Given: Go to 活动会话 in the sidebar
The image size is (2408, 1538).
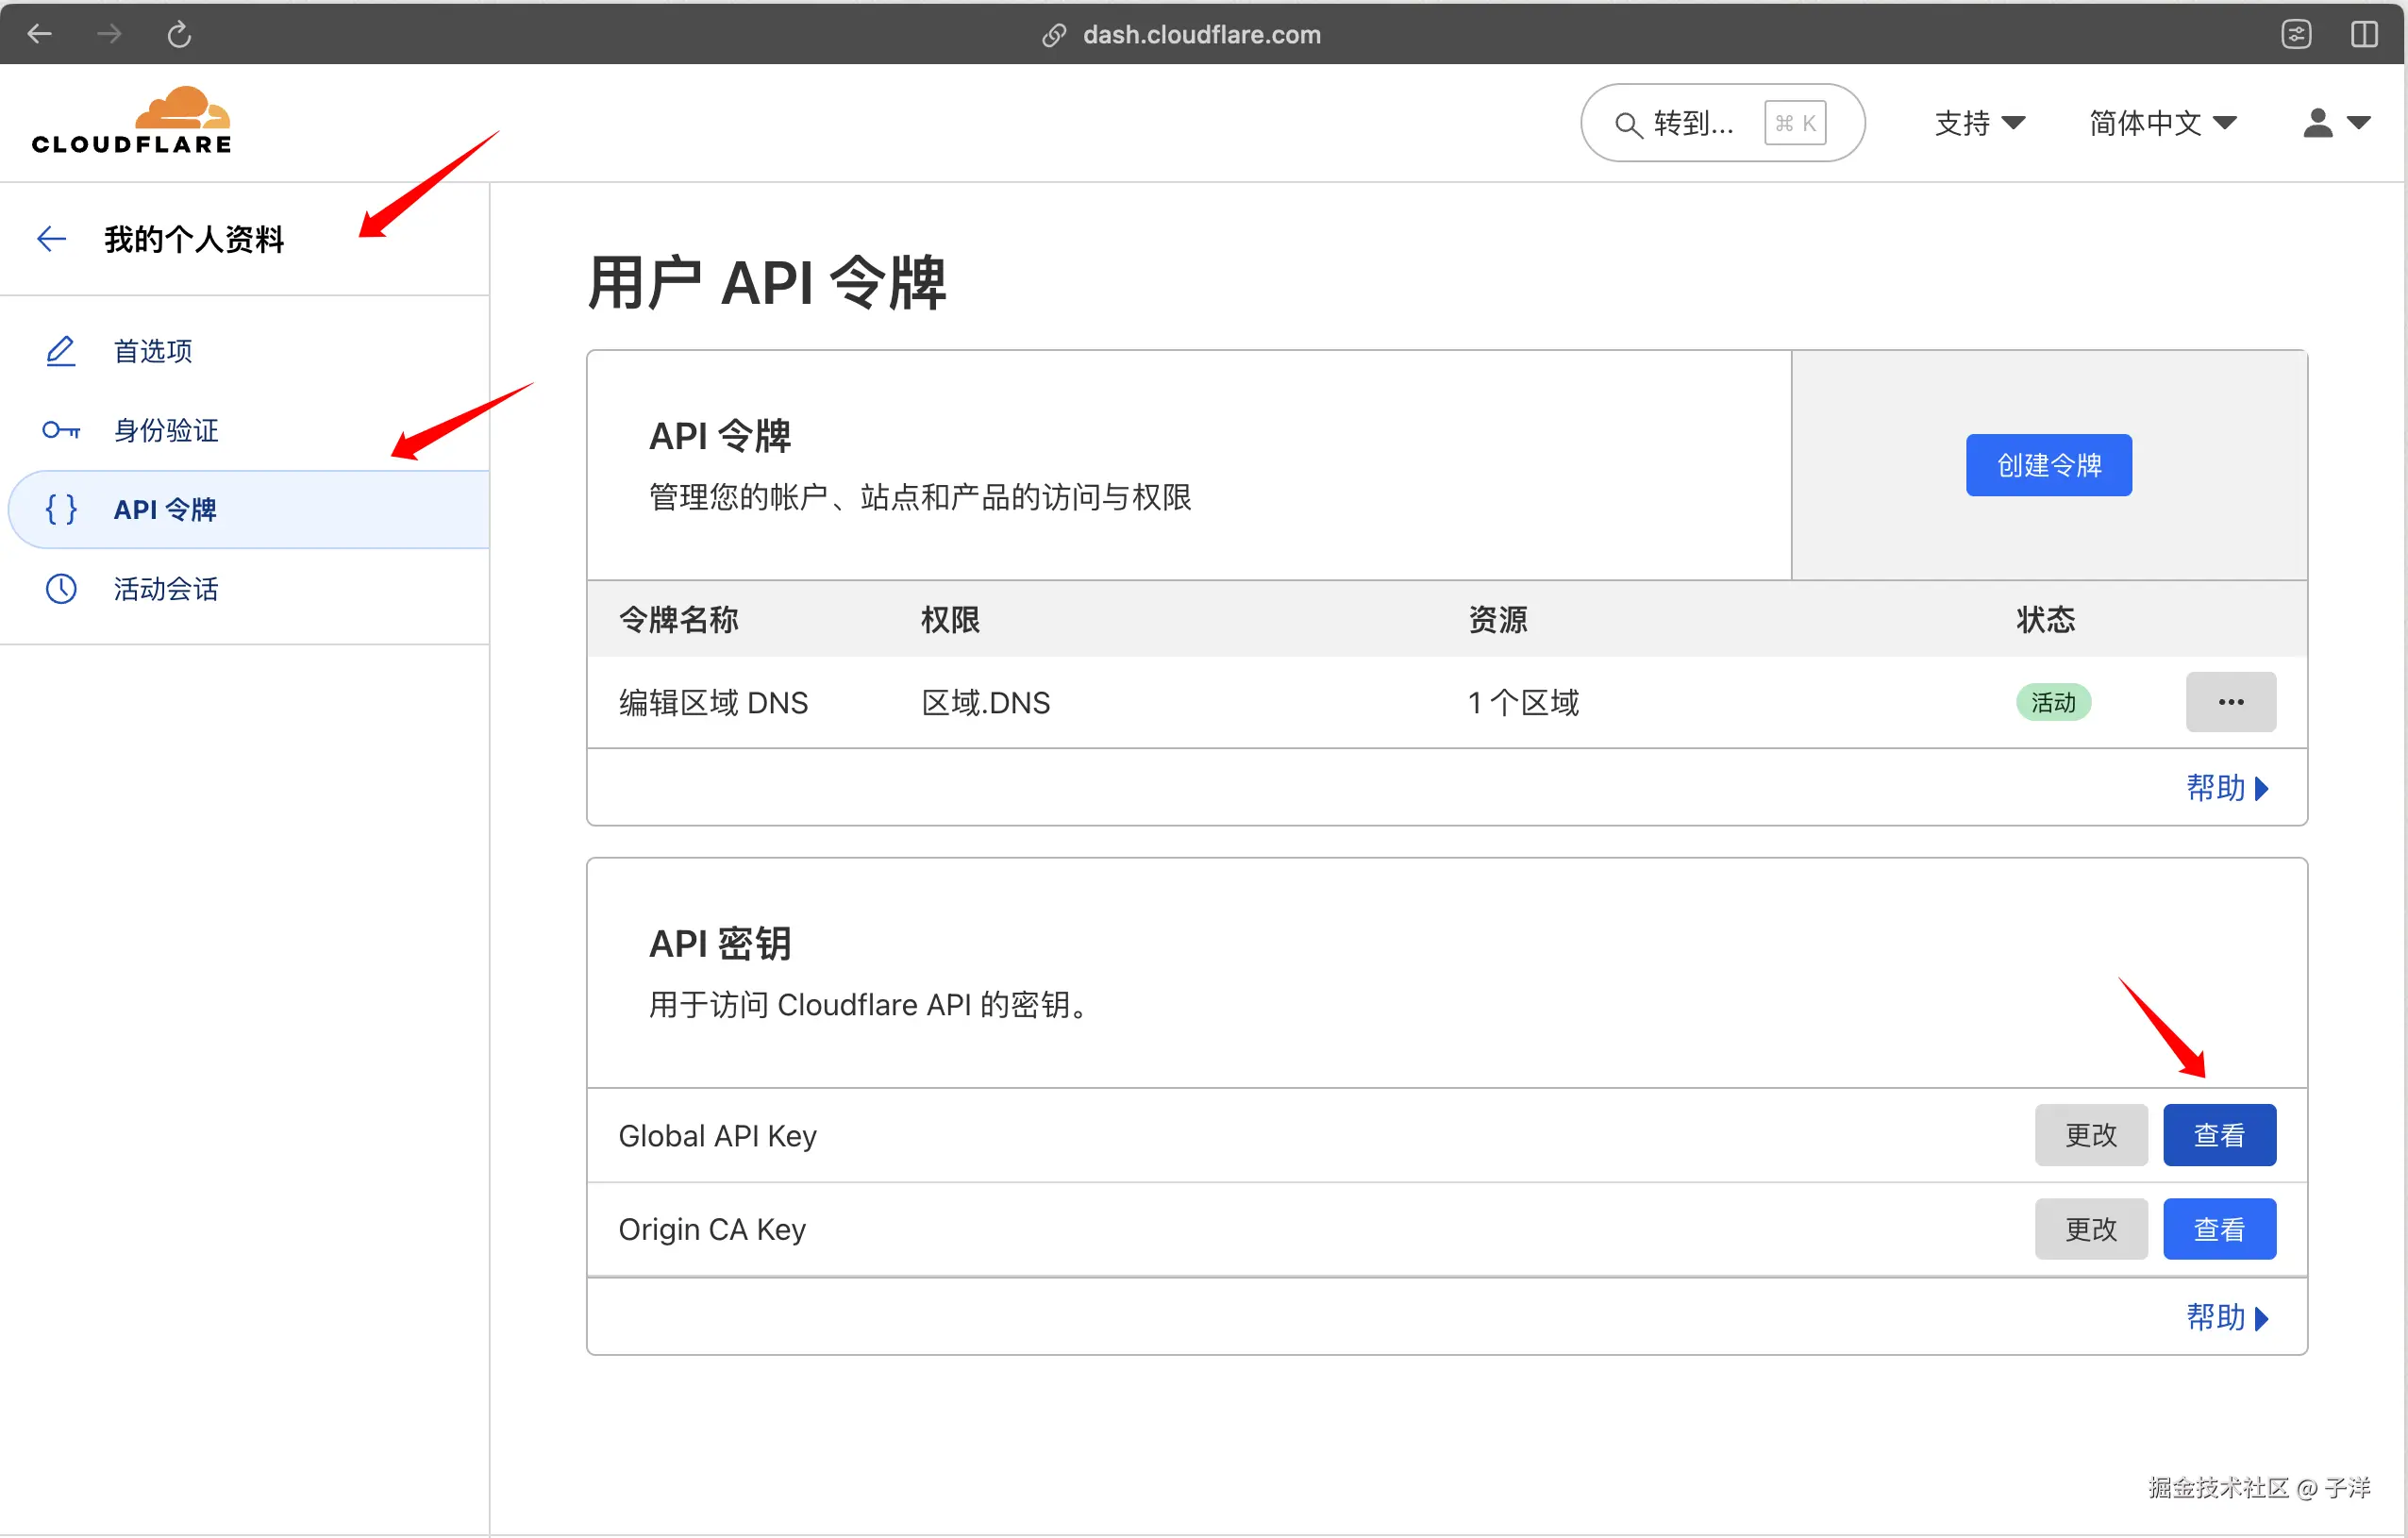Looking at the screenshot, I should click(165, 588).
